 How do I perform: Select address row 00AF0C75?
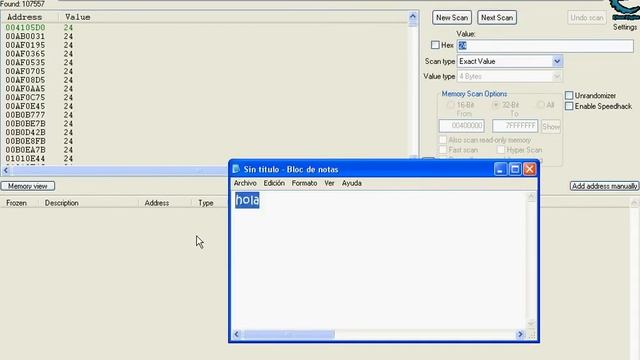[25, 98]
